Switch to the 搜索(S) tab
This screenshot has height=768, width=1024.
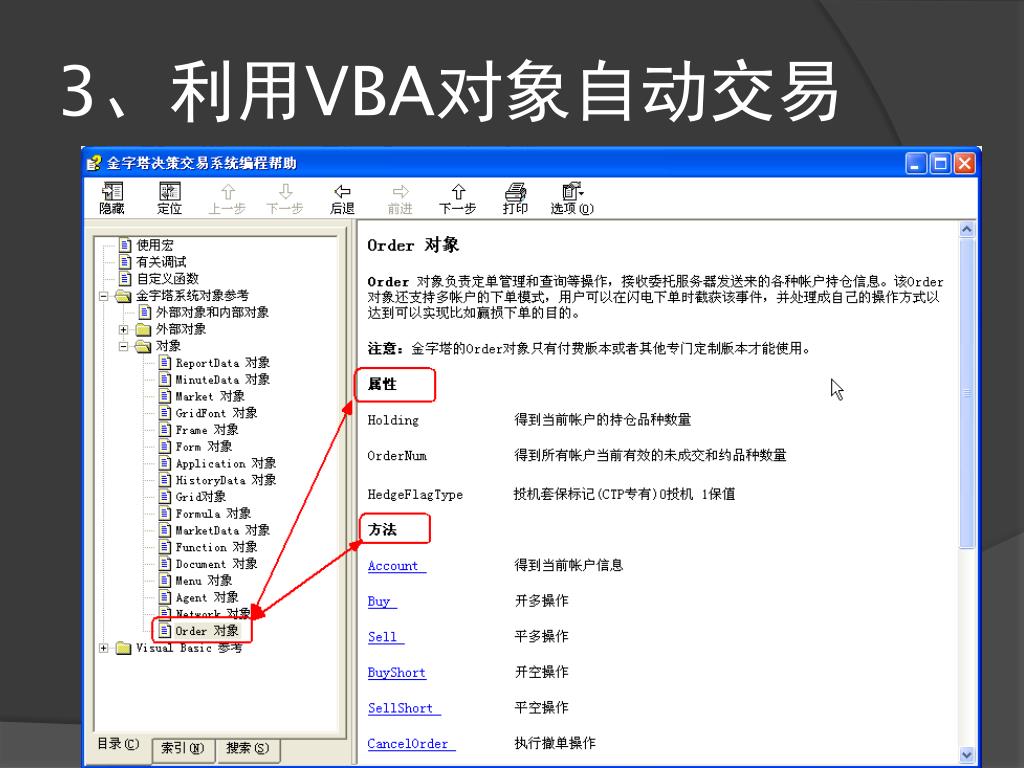point(248,748)
